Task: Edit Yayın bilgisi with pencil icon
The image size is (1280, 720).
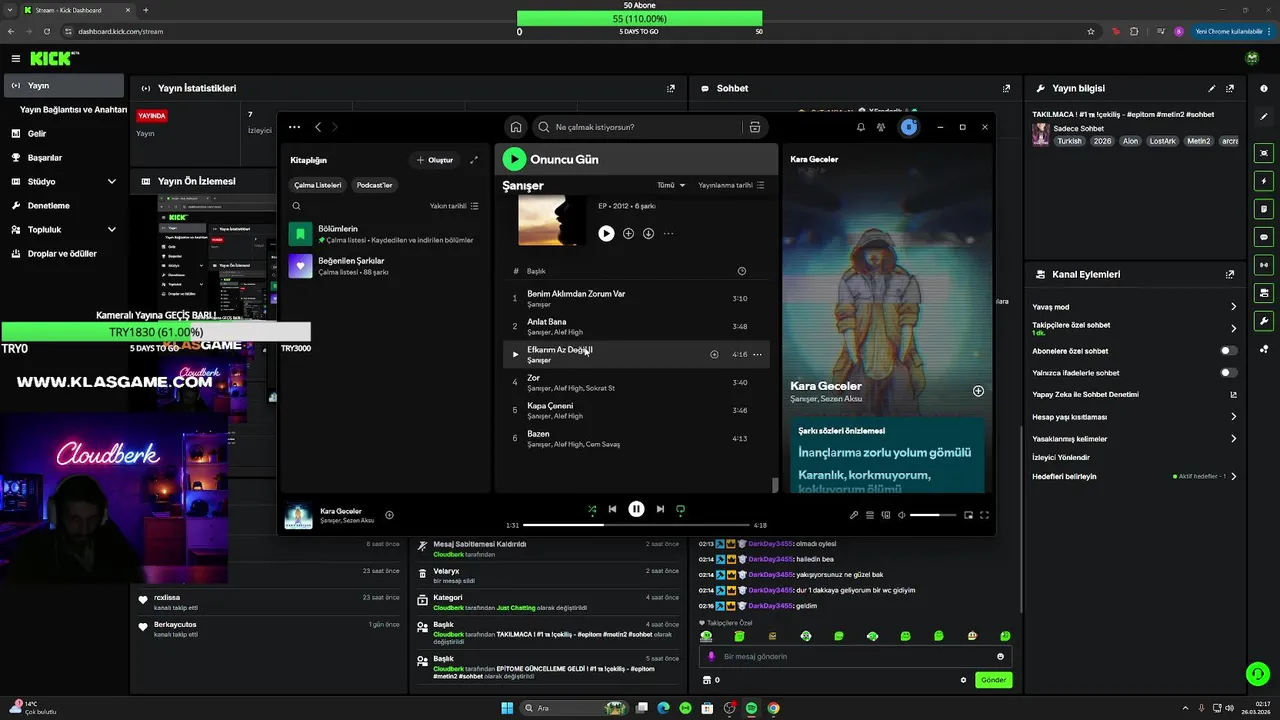Action: point(1212,89)
